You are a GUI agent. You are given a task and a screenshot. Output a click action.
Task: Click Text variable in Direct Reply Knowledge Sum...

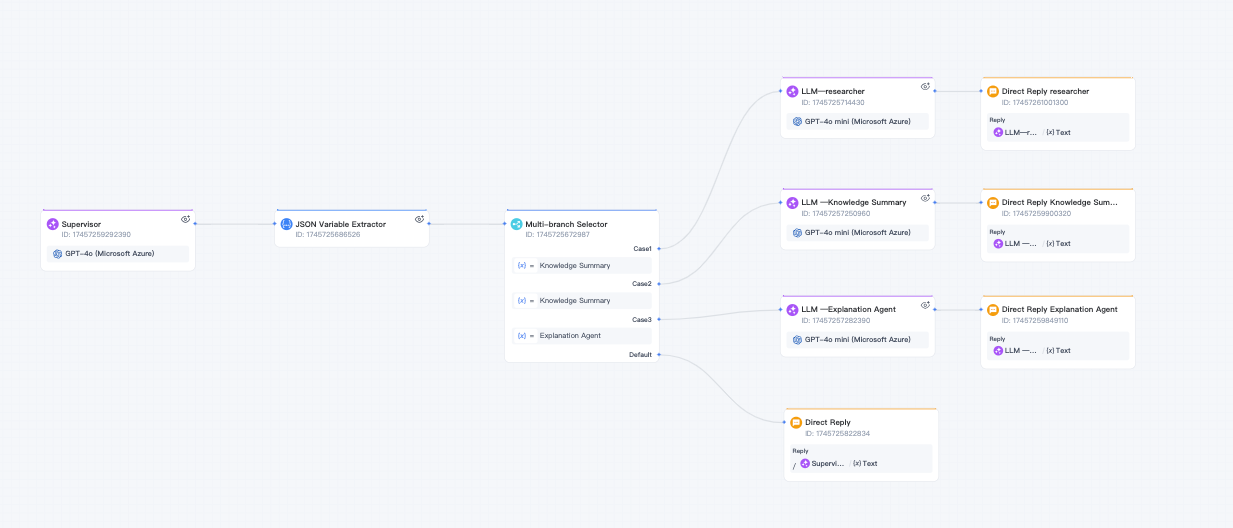pyautogui.click(x=1058, y=243)
